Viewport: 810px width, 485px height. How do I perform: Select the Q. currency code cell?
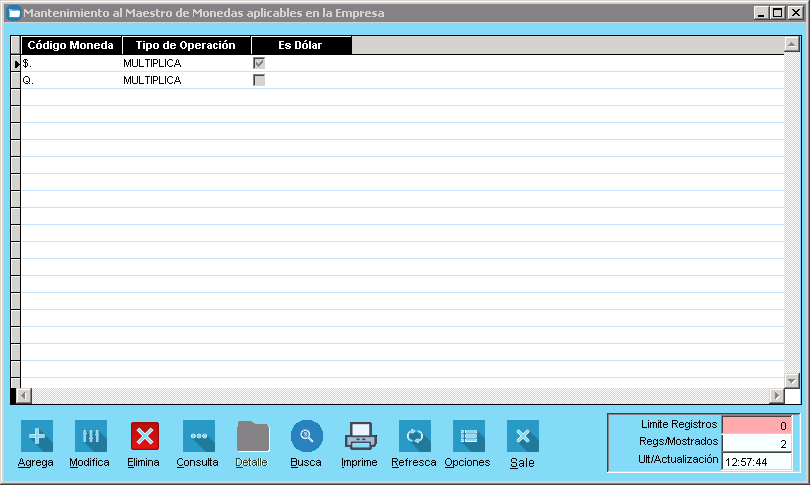pyautogui.click(x=70, y=80)
